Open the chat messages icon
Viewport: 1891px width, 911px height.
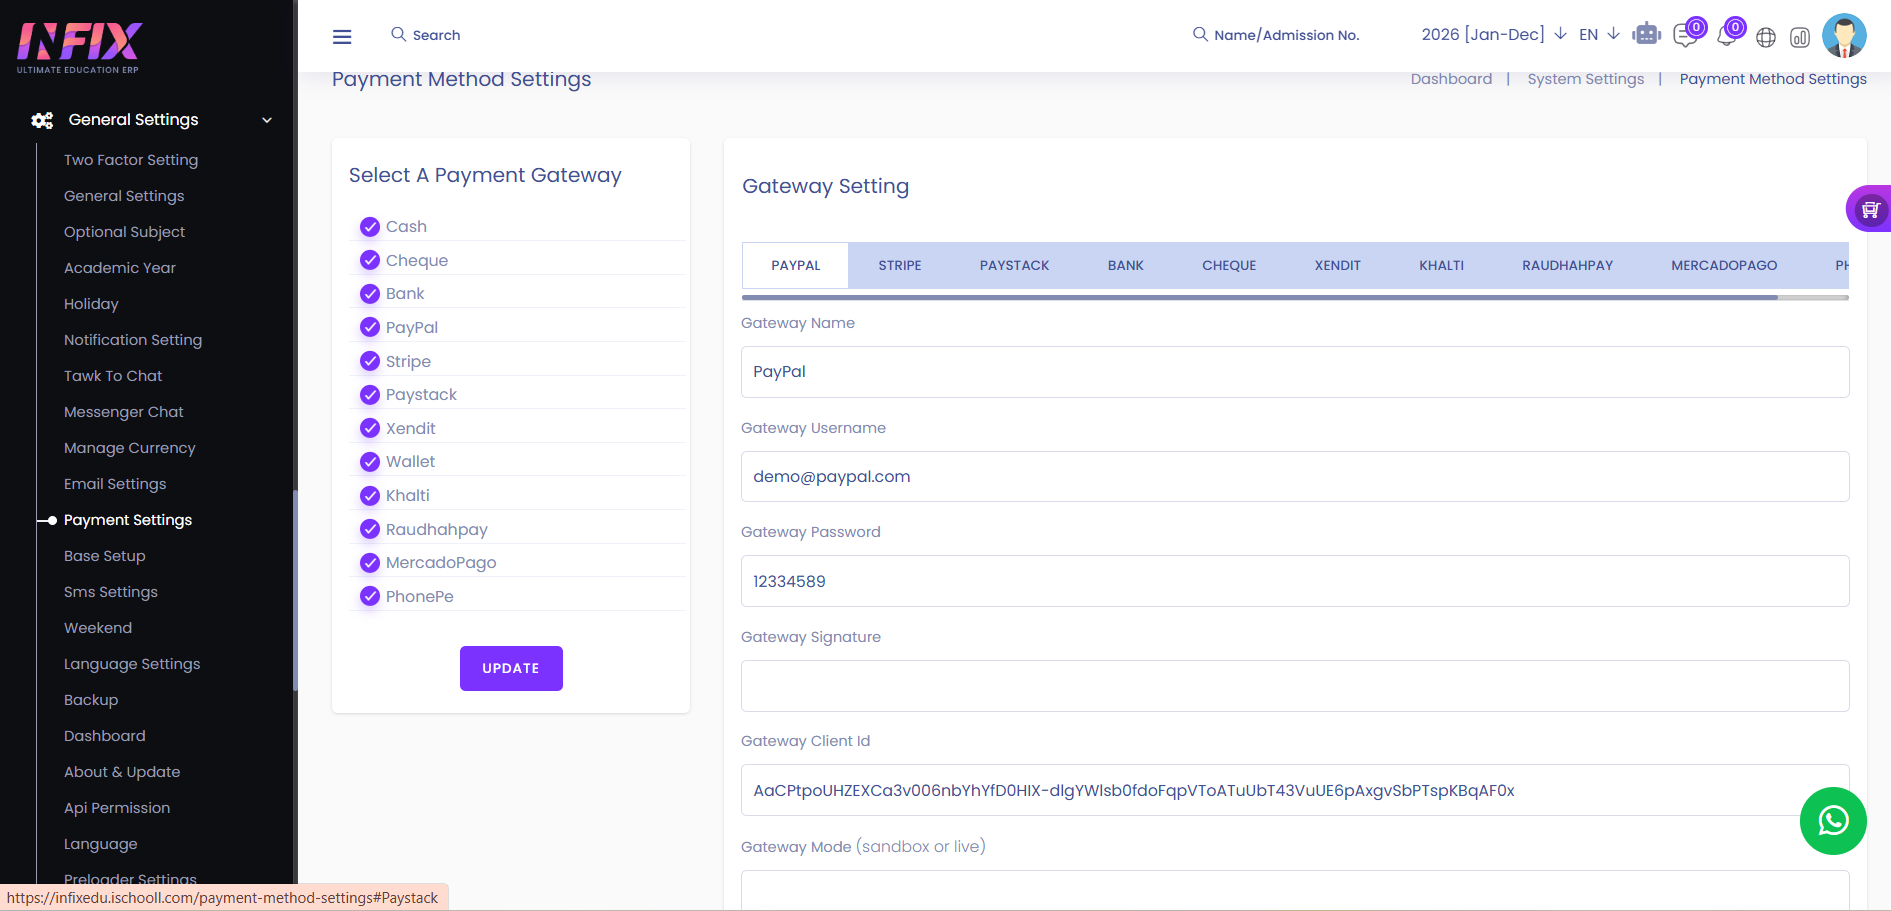click(1686, 35)
